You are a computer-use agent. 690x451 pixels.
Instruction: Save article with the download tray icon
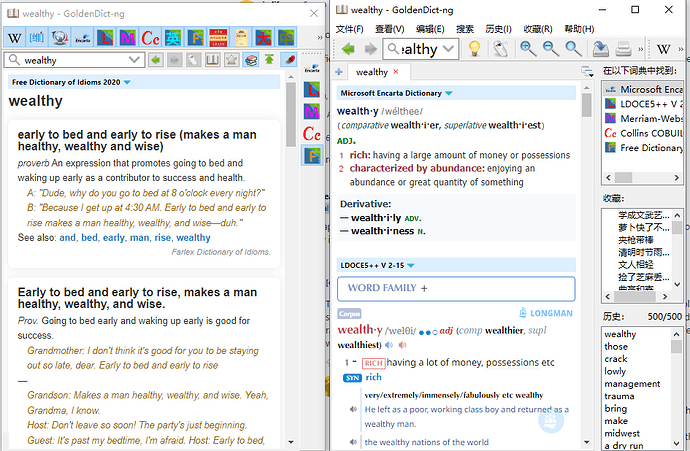click(600, 48)
